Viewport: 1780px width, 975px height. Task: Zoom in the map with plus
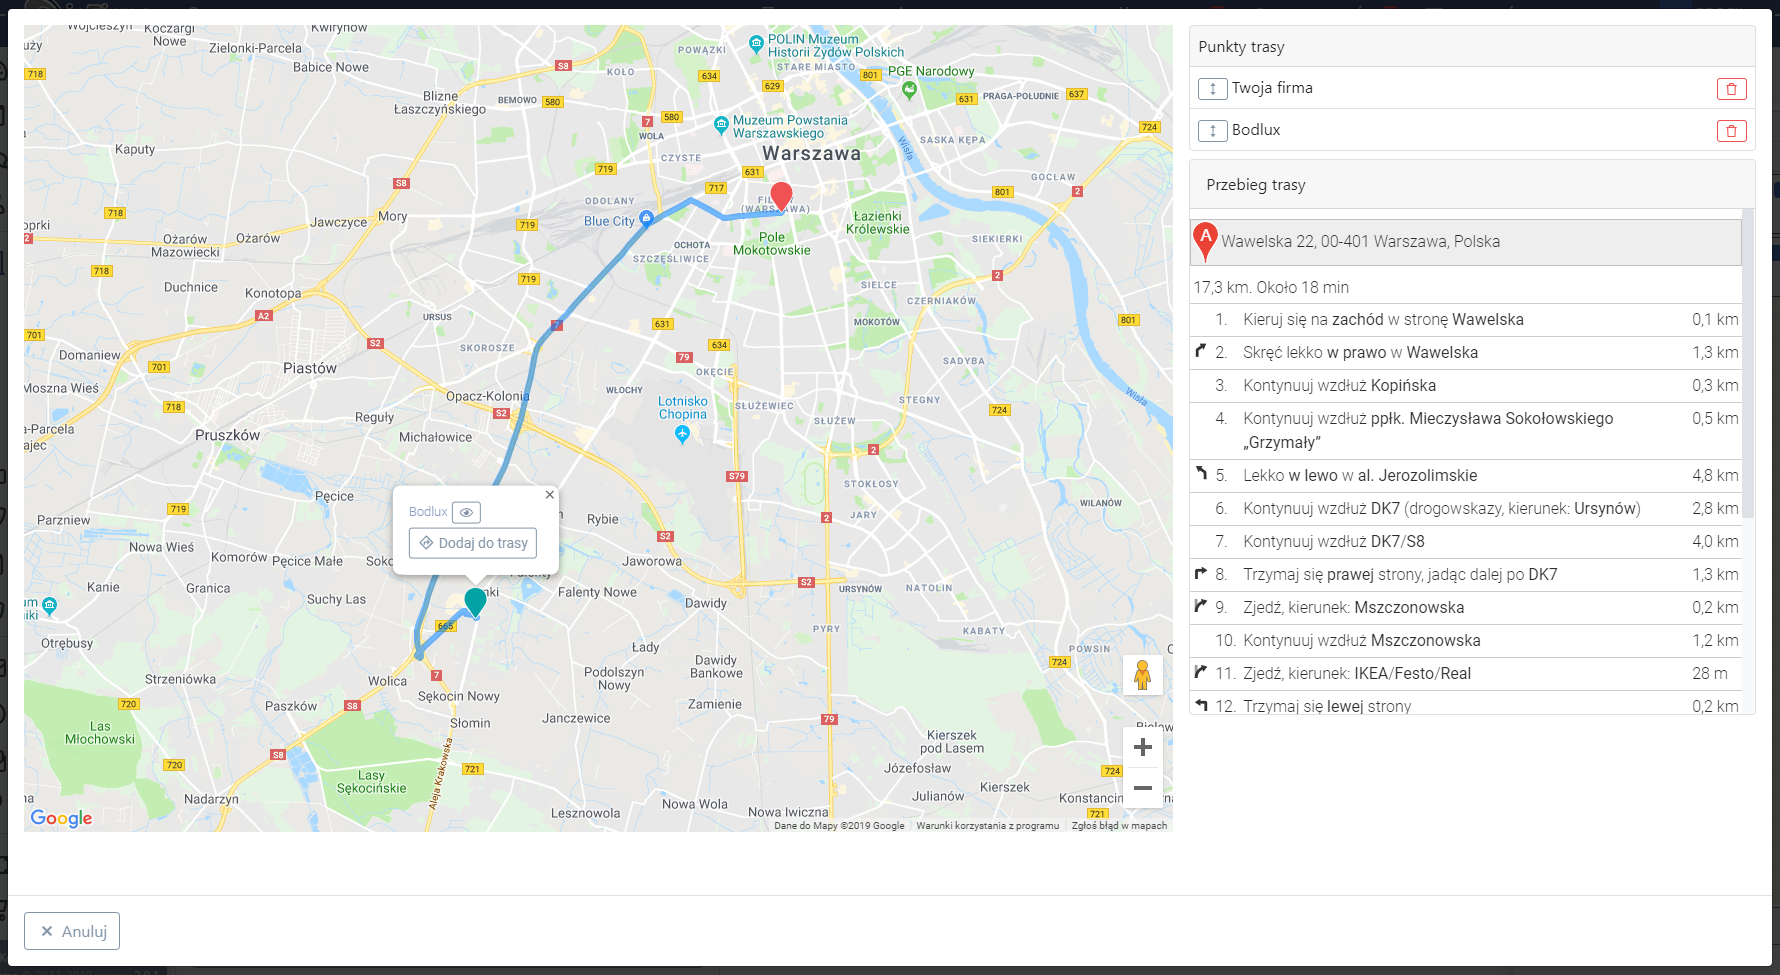[1143, 747]
